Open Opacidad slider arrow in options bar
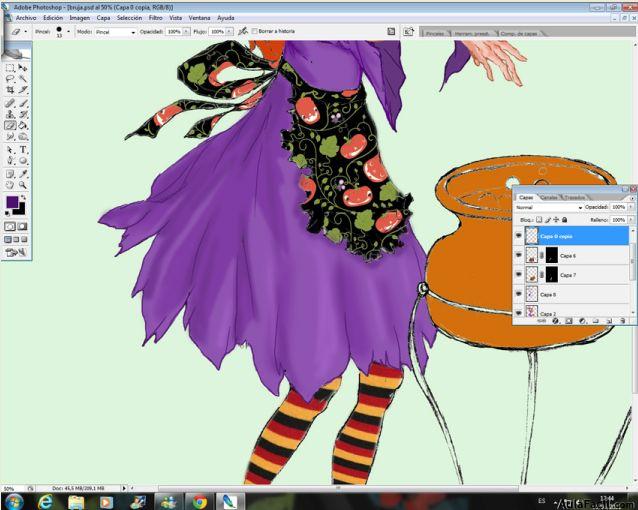 pyautogui.click(x=186, y=31)
